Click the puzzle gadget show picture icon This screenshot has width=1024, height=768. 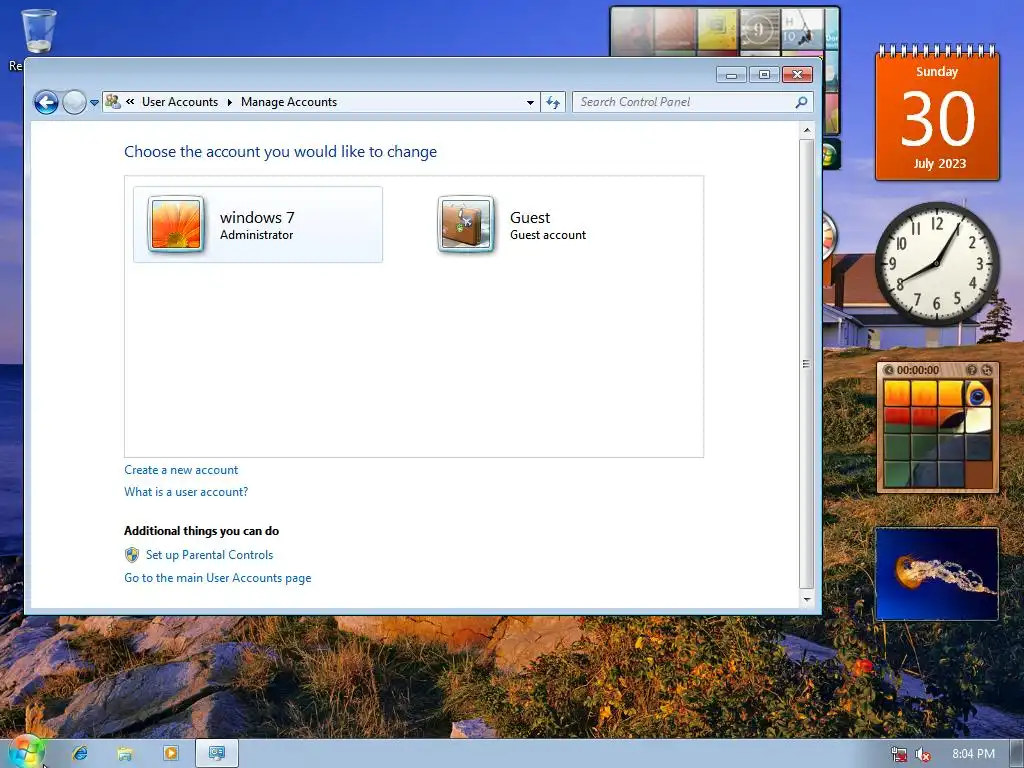pyautogui.click(x=972, y=370)
